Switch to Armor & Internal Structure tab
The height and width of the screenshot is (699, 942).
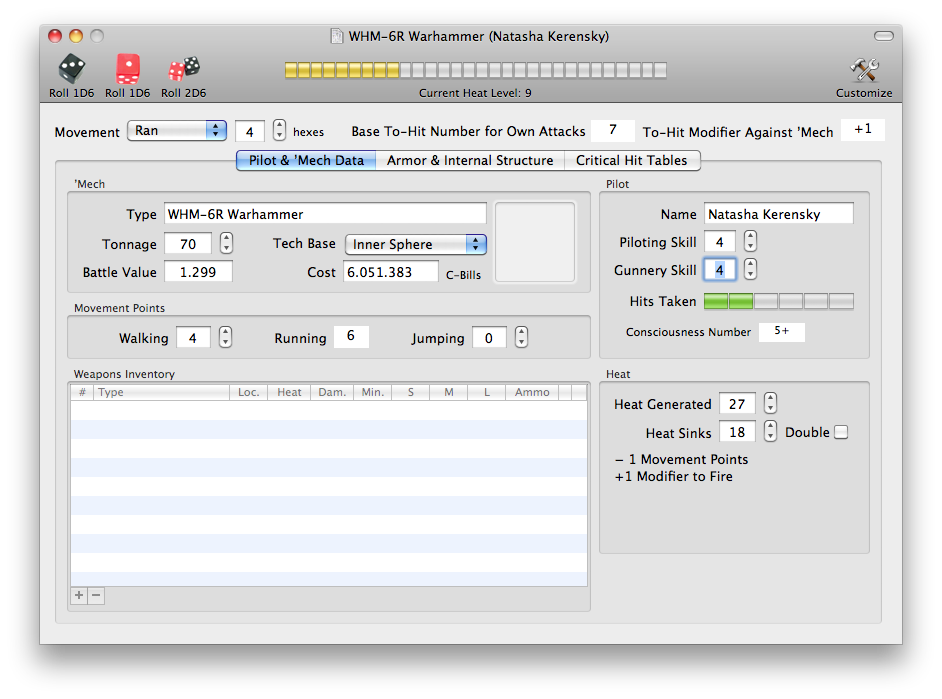tap(470, 160)
